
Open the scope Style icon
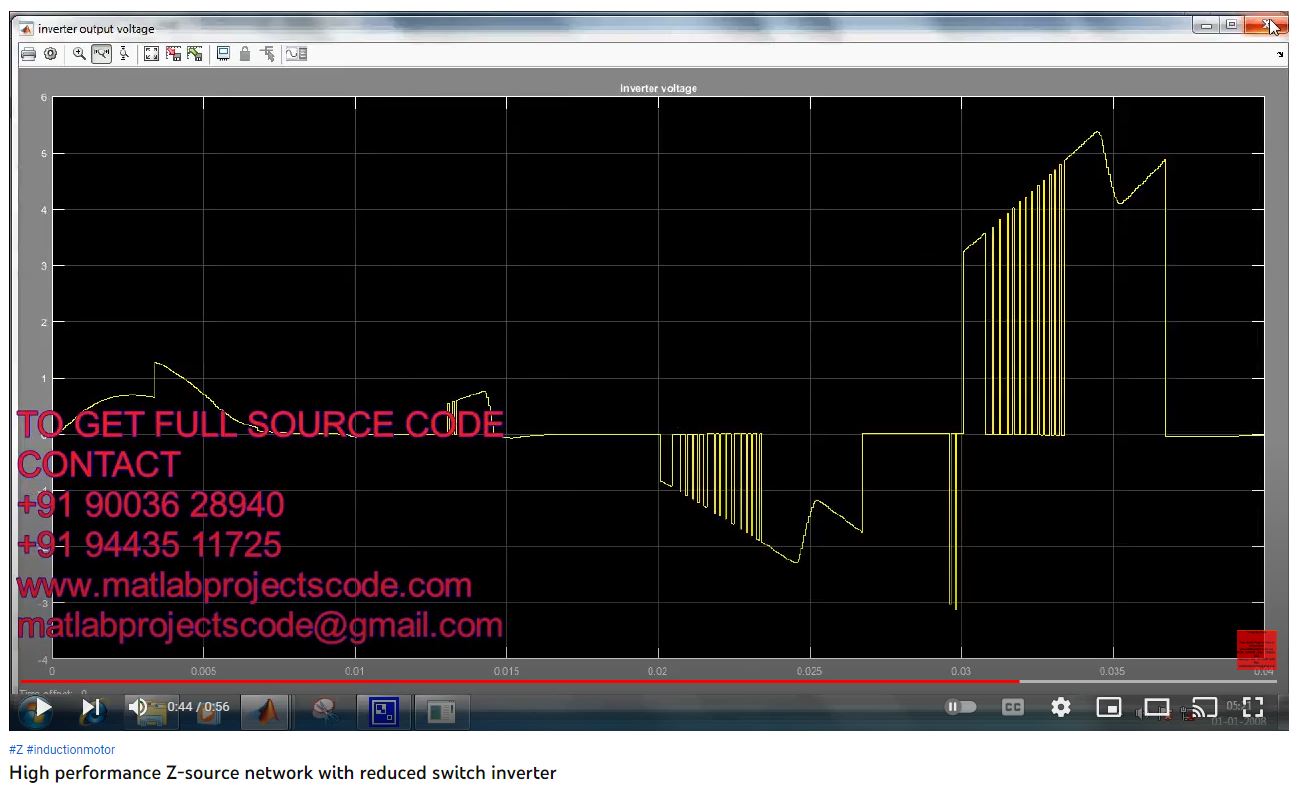(296, 54)
